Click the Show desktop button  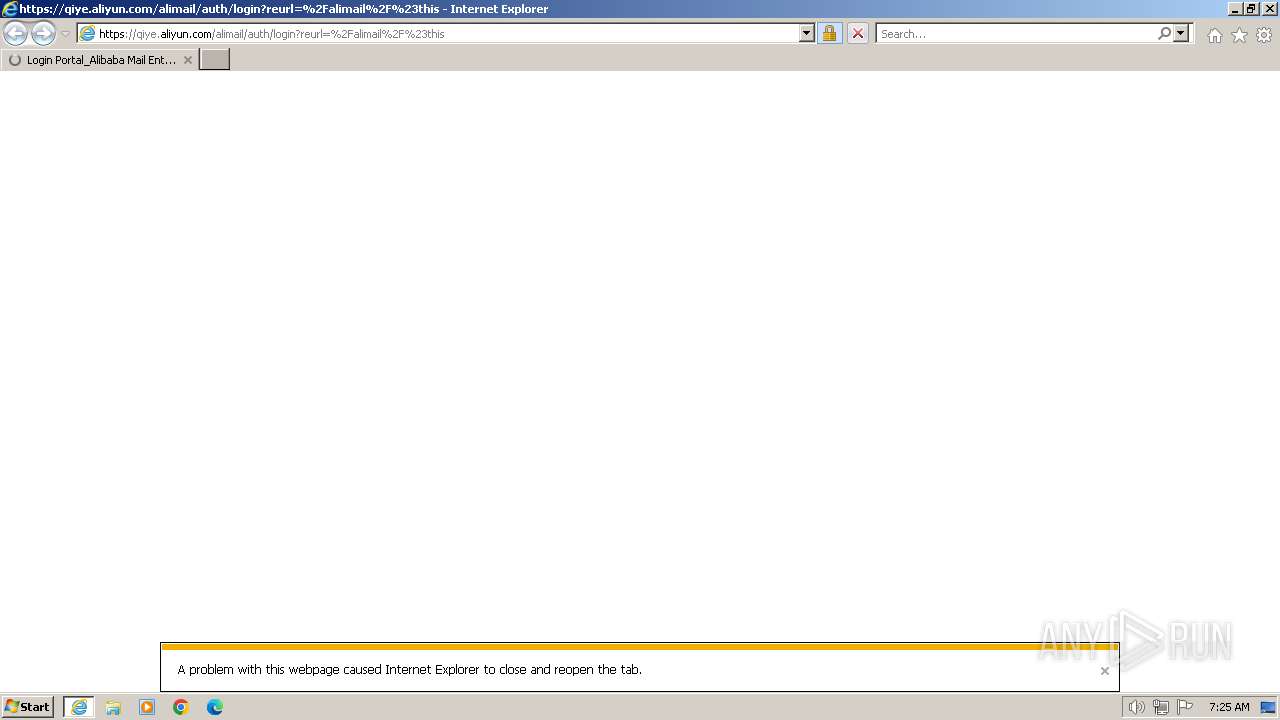(x=1268, y=707)
